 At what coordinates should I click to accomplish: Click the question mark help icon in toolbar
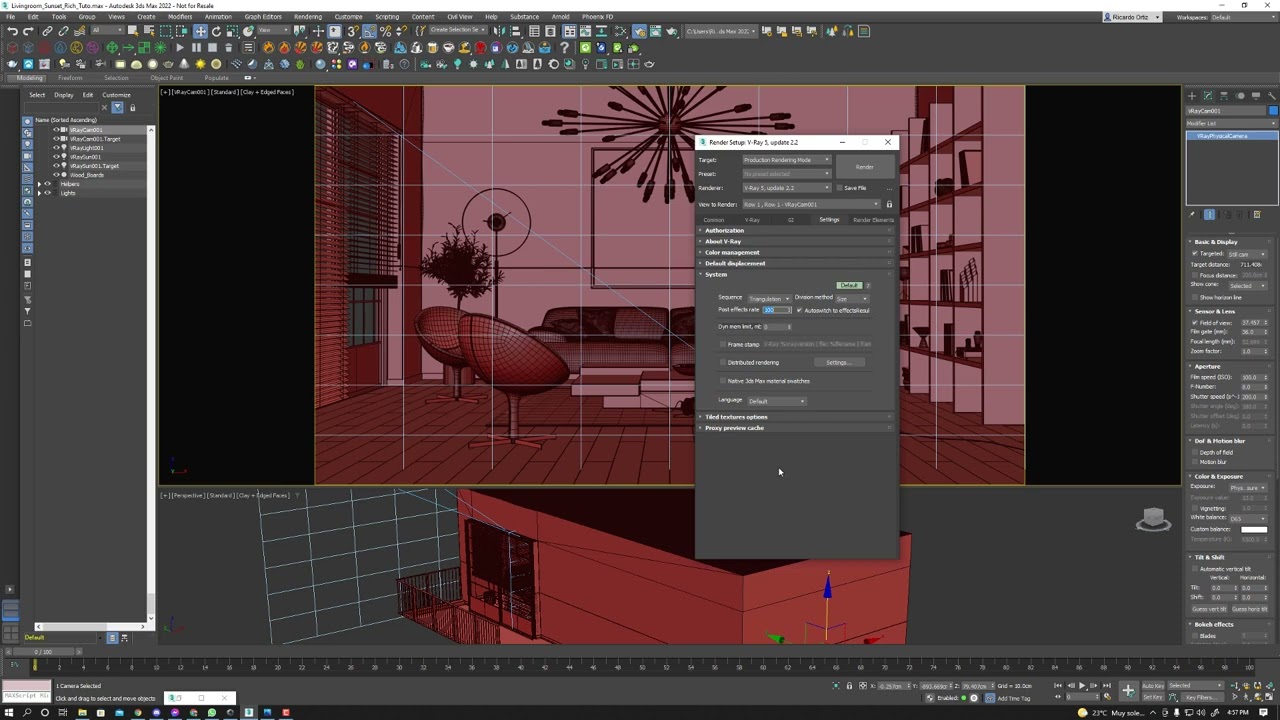pyautogui.click(x=564, y=47)
